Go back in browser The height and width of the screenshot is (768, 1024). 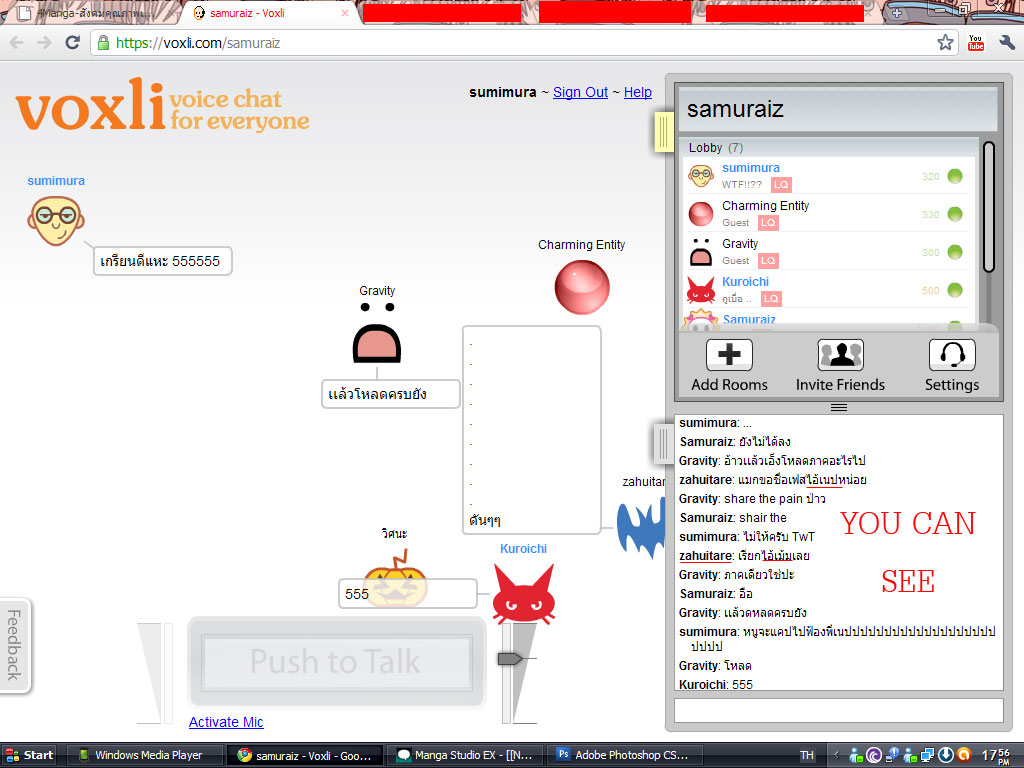pyautogui.click(x=16, y=43)
